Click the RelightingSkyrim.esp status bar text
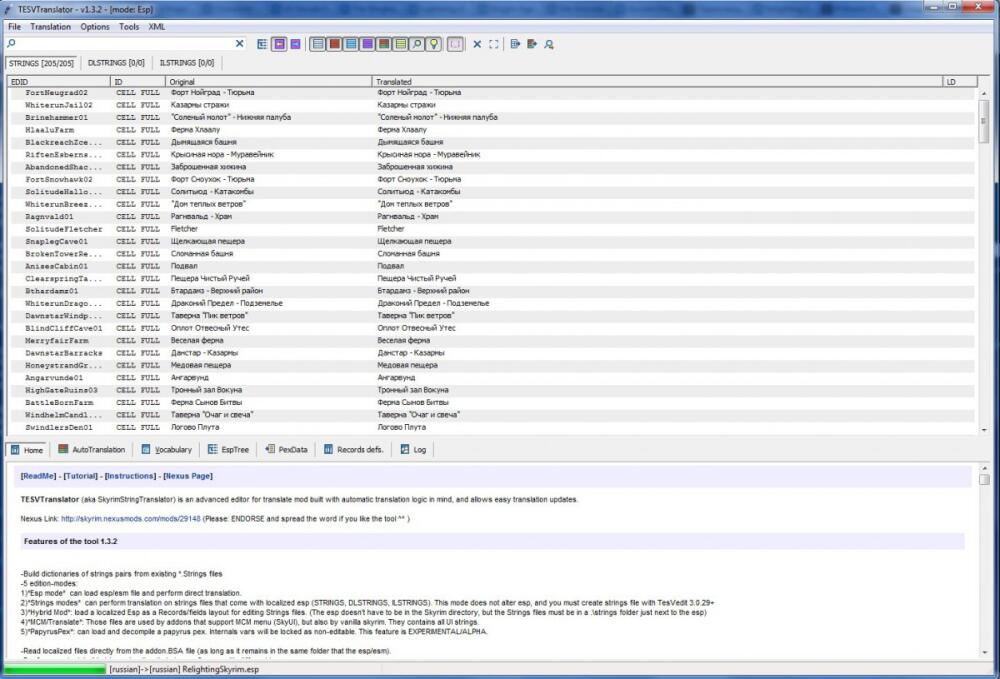Screen dimensions: 1000x679 point(221,669)
